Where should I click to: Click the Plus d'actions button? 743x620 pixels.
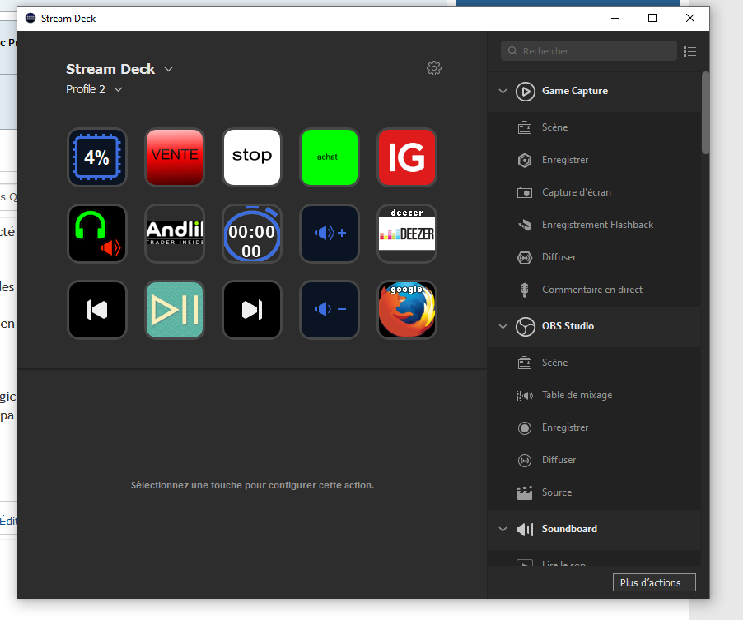653,582
